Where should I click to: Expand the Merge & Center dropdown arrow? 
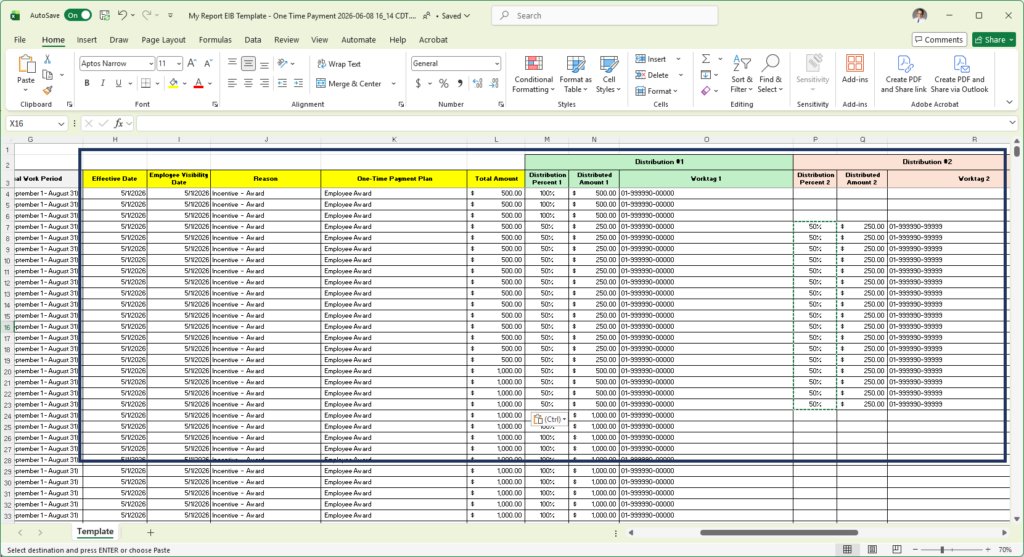393,84
